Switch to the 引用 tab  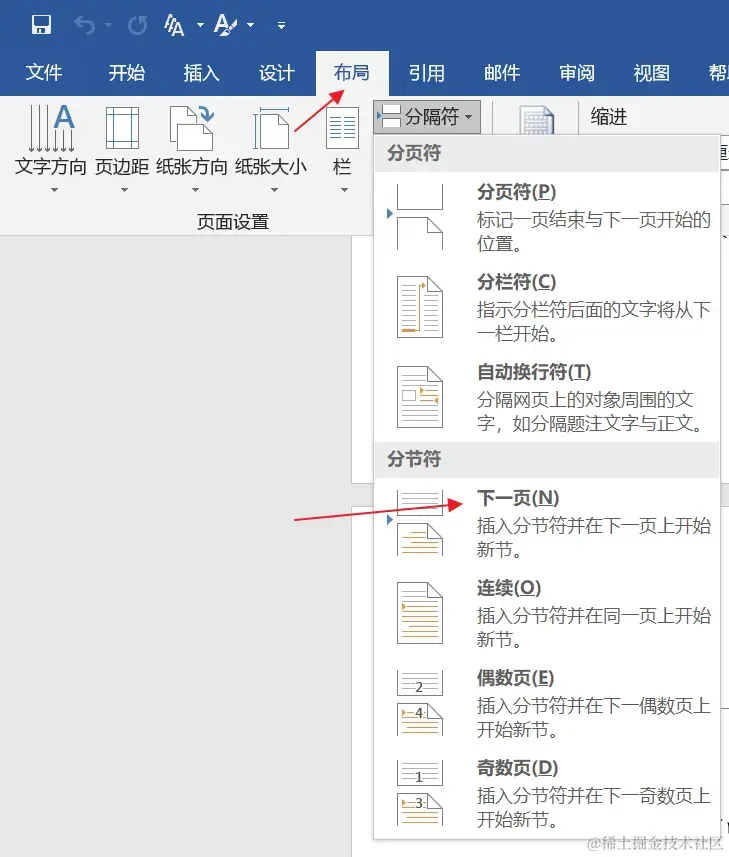(x=427, y=73)
